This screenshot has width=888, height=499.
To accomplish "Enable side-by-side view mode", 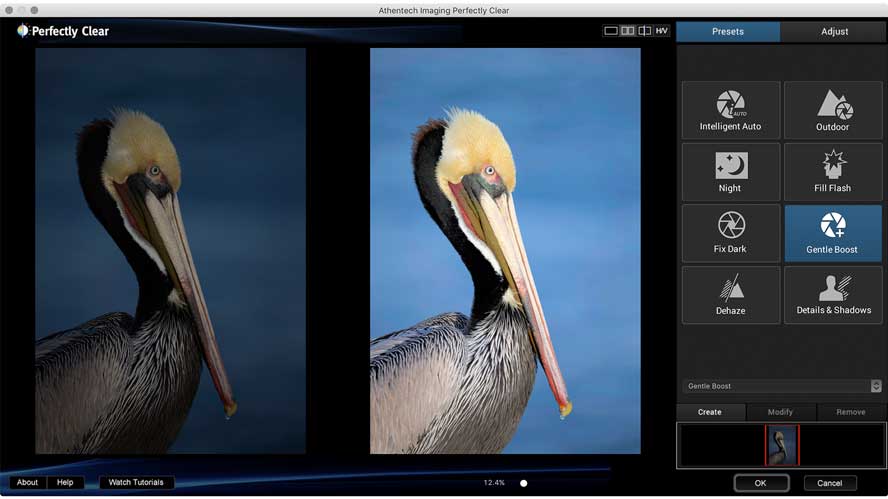I will (x=628, y=31).
